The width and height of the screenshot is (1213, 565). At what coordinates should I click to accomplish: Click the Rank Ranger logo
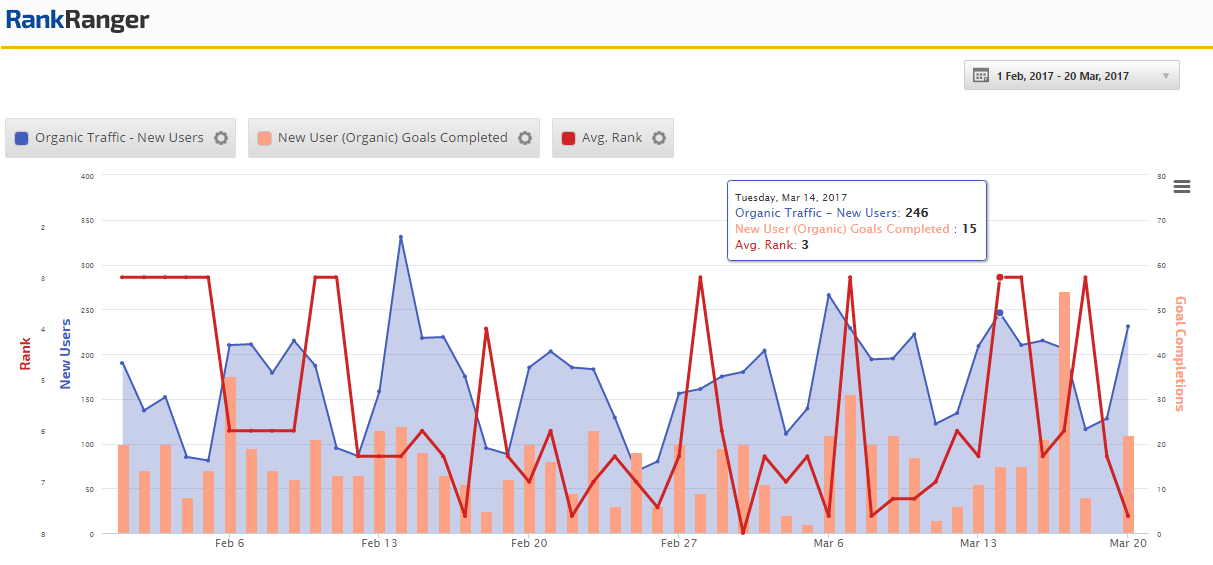[x=77, y=19]
